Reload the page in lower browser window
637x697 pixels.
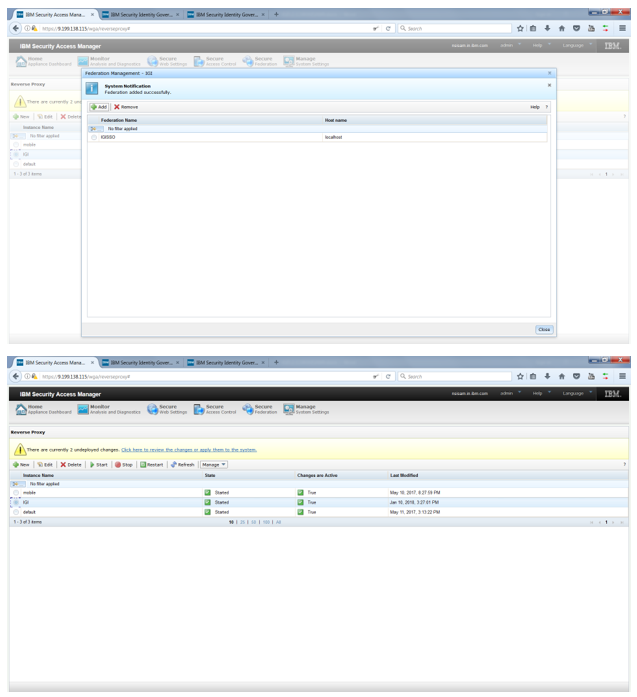point(388,377)
